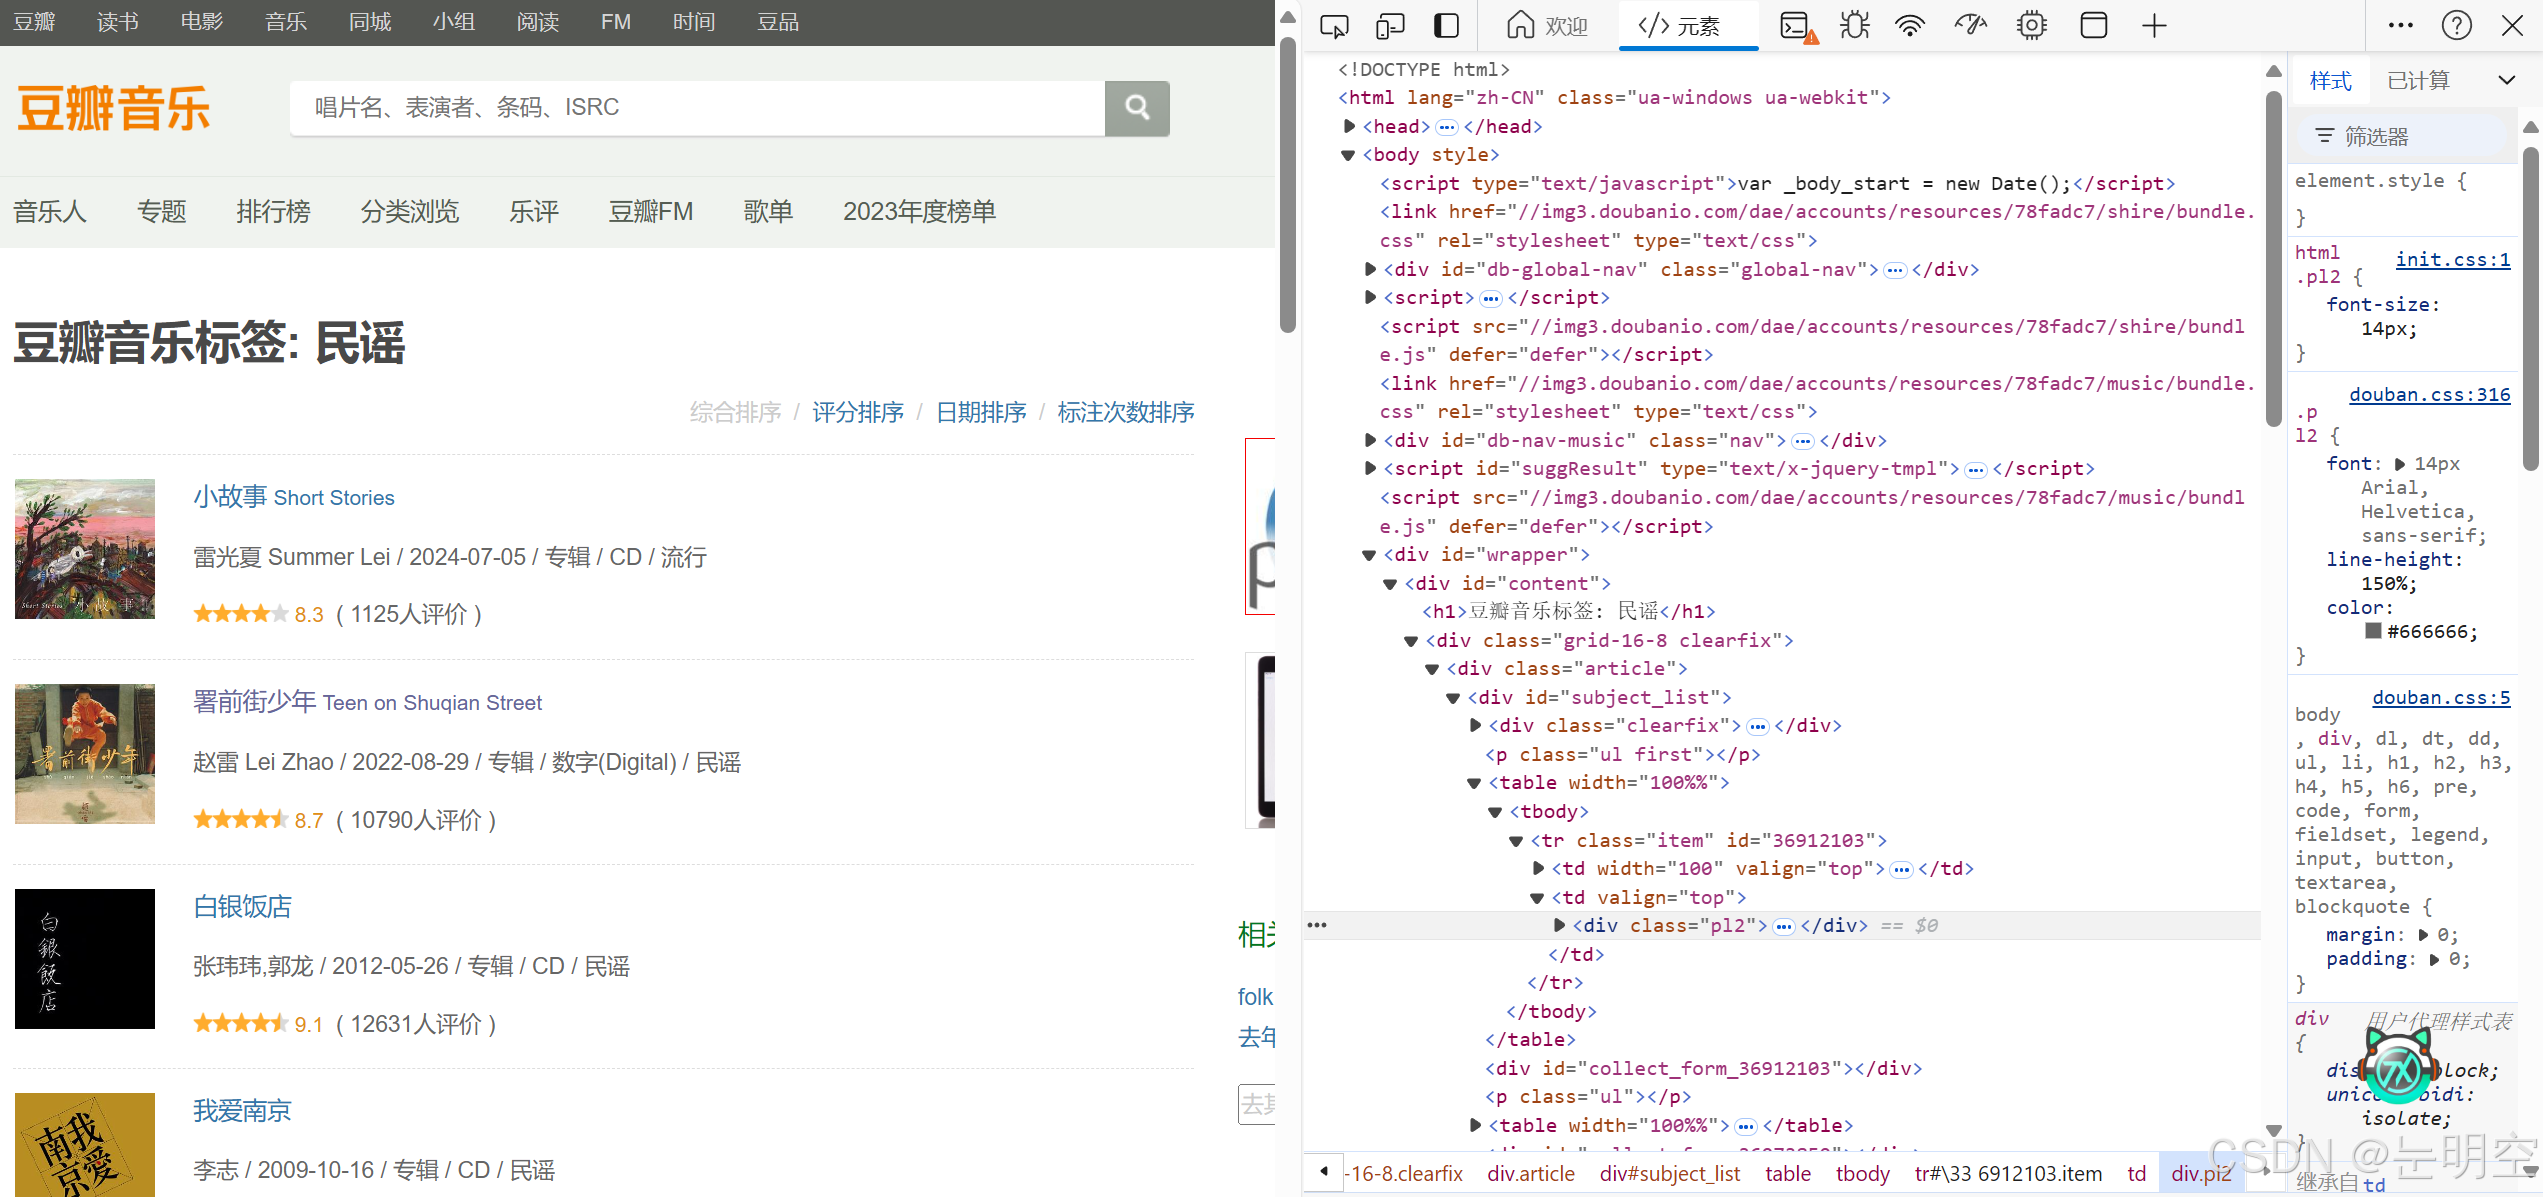Click the 豆瓣音乐 logo
The width and height of the screenshot is (2543, 1197).
[114, 109]
